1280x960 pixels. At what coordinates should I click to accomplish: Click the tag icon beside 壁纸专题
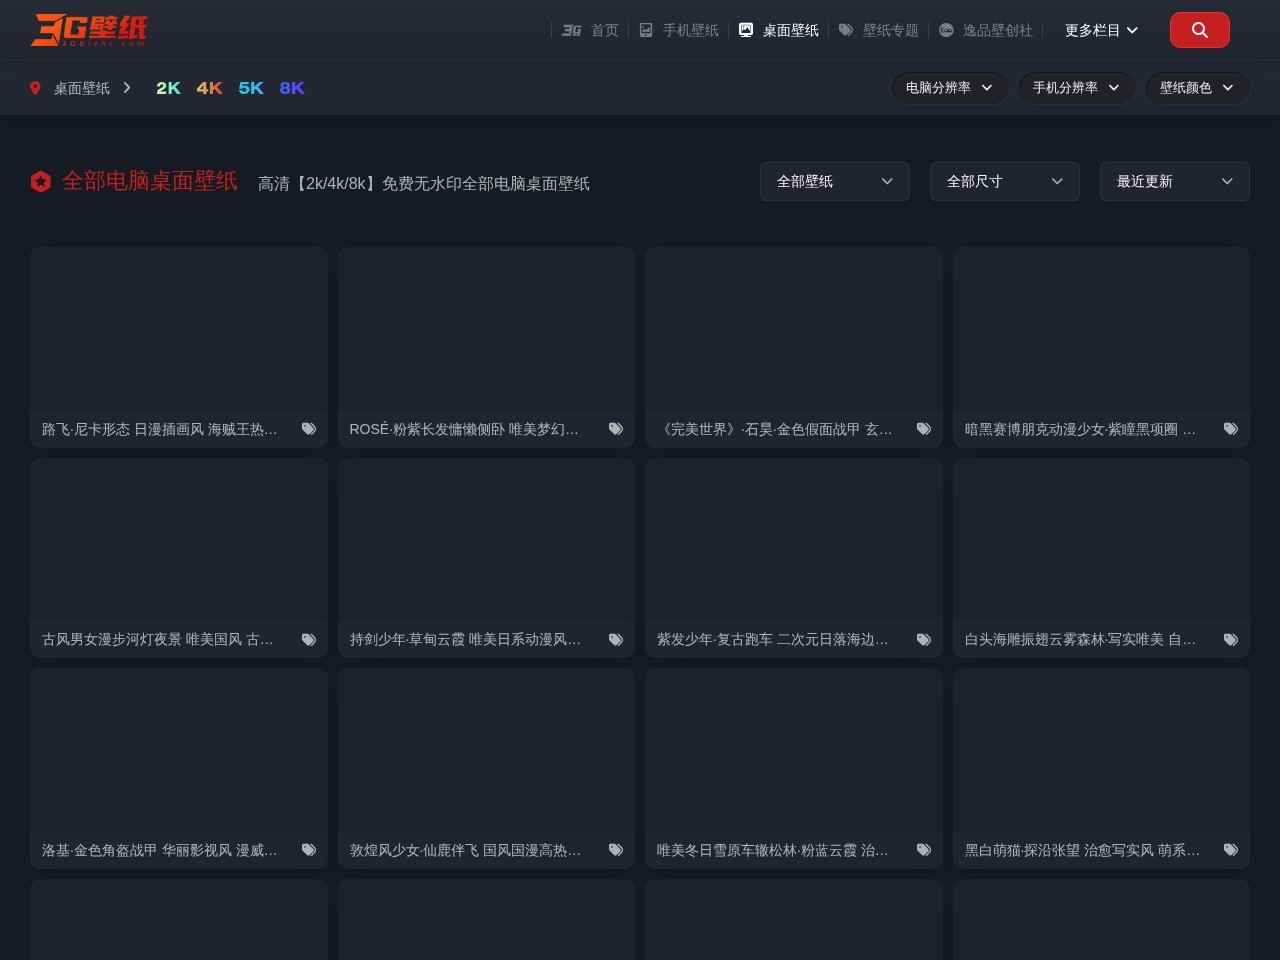(x=847, y=30)
